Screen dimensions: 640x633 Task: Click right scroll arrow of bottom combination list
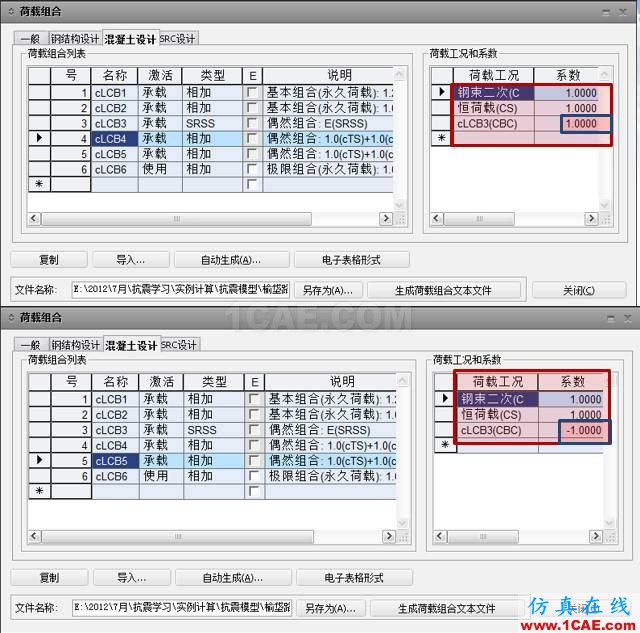[389, 535]
